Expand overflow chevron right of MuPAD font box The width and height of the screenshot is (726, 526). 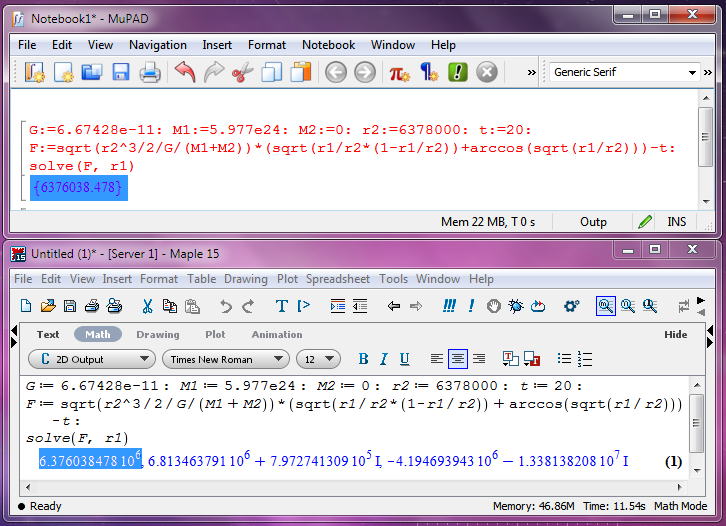click(x=708, y=73)
